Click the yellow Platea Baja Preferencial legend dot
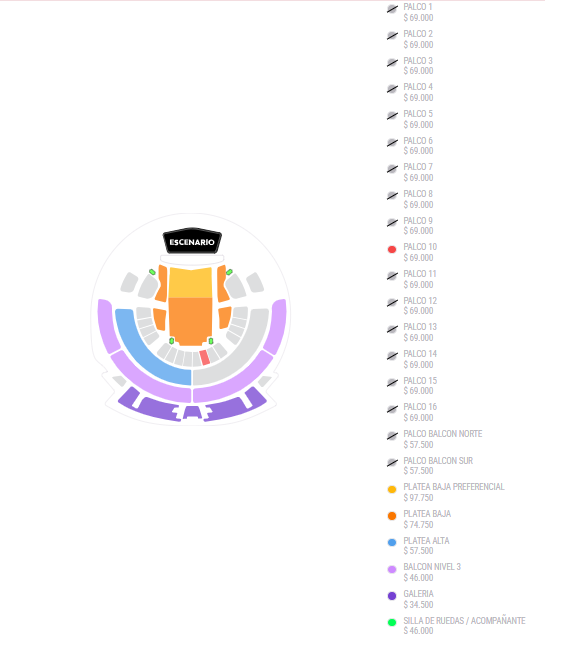 pos(392,489)
